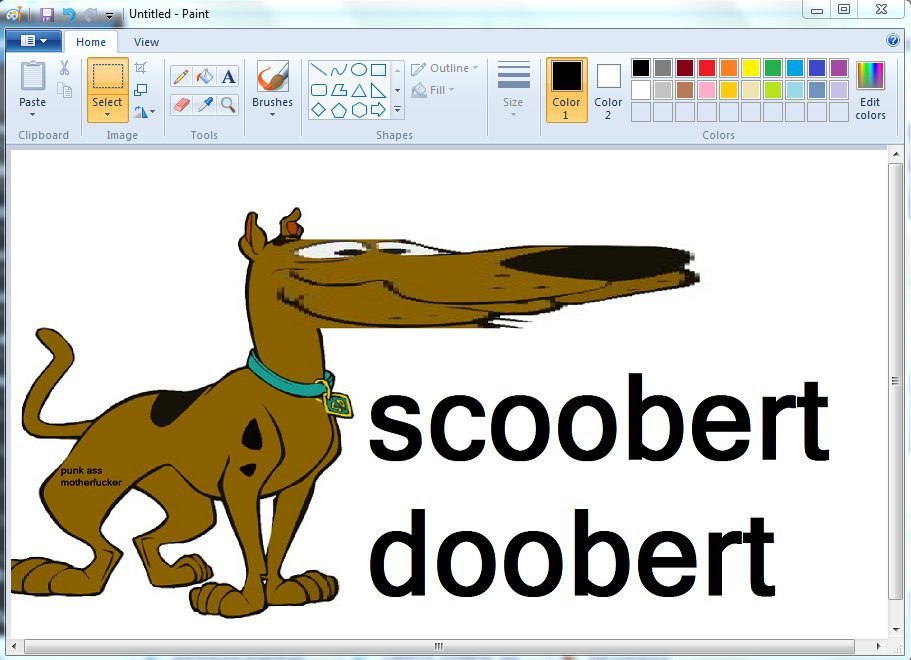Open the Outline dropdown
This screenshot has width=911, height=660.
pyautogui.click(x=444, y=68)
